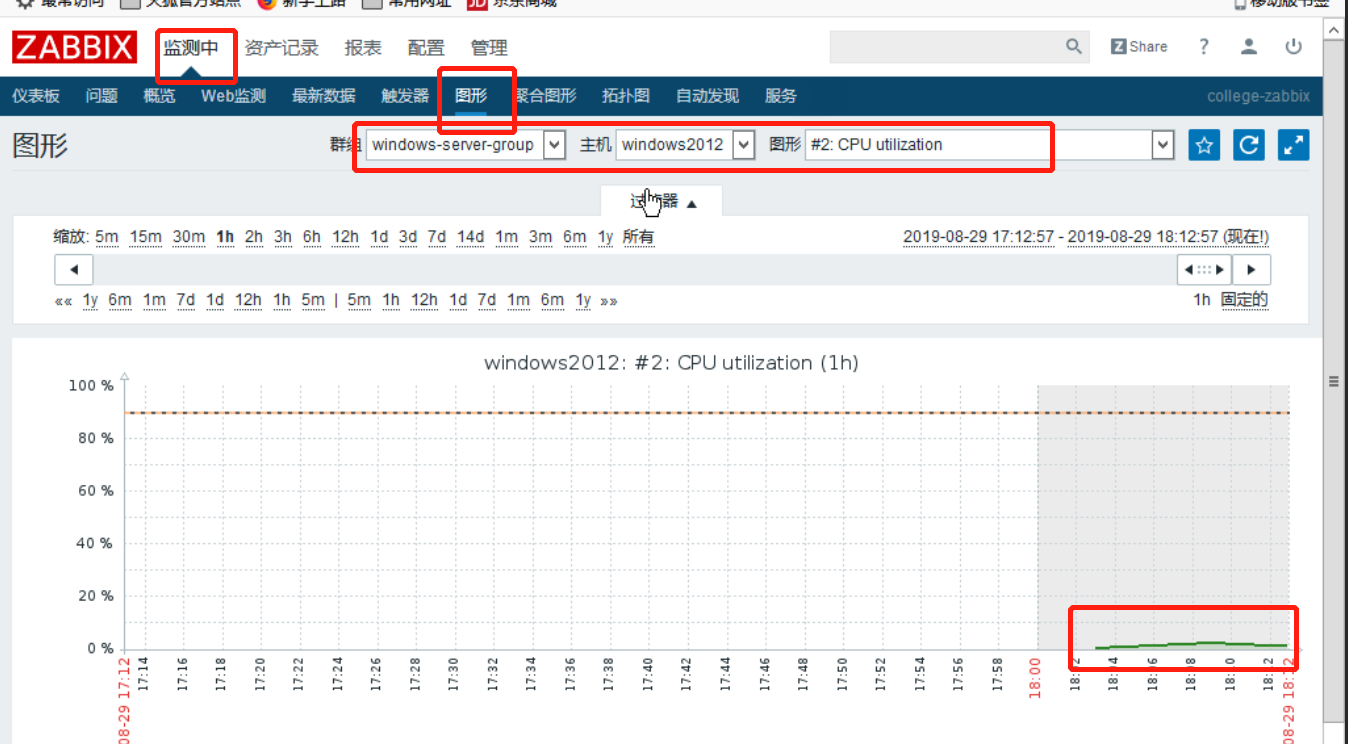The image size is (1348, 744).
Task: Go to the 仪表板 submenu
Action: [x=36, y=96]
